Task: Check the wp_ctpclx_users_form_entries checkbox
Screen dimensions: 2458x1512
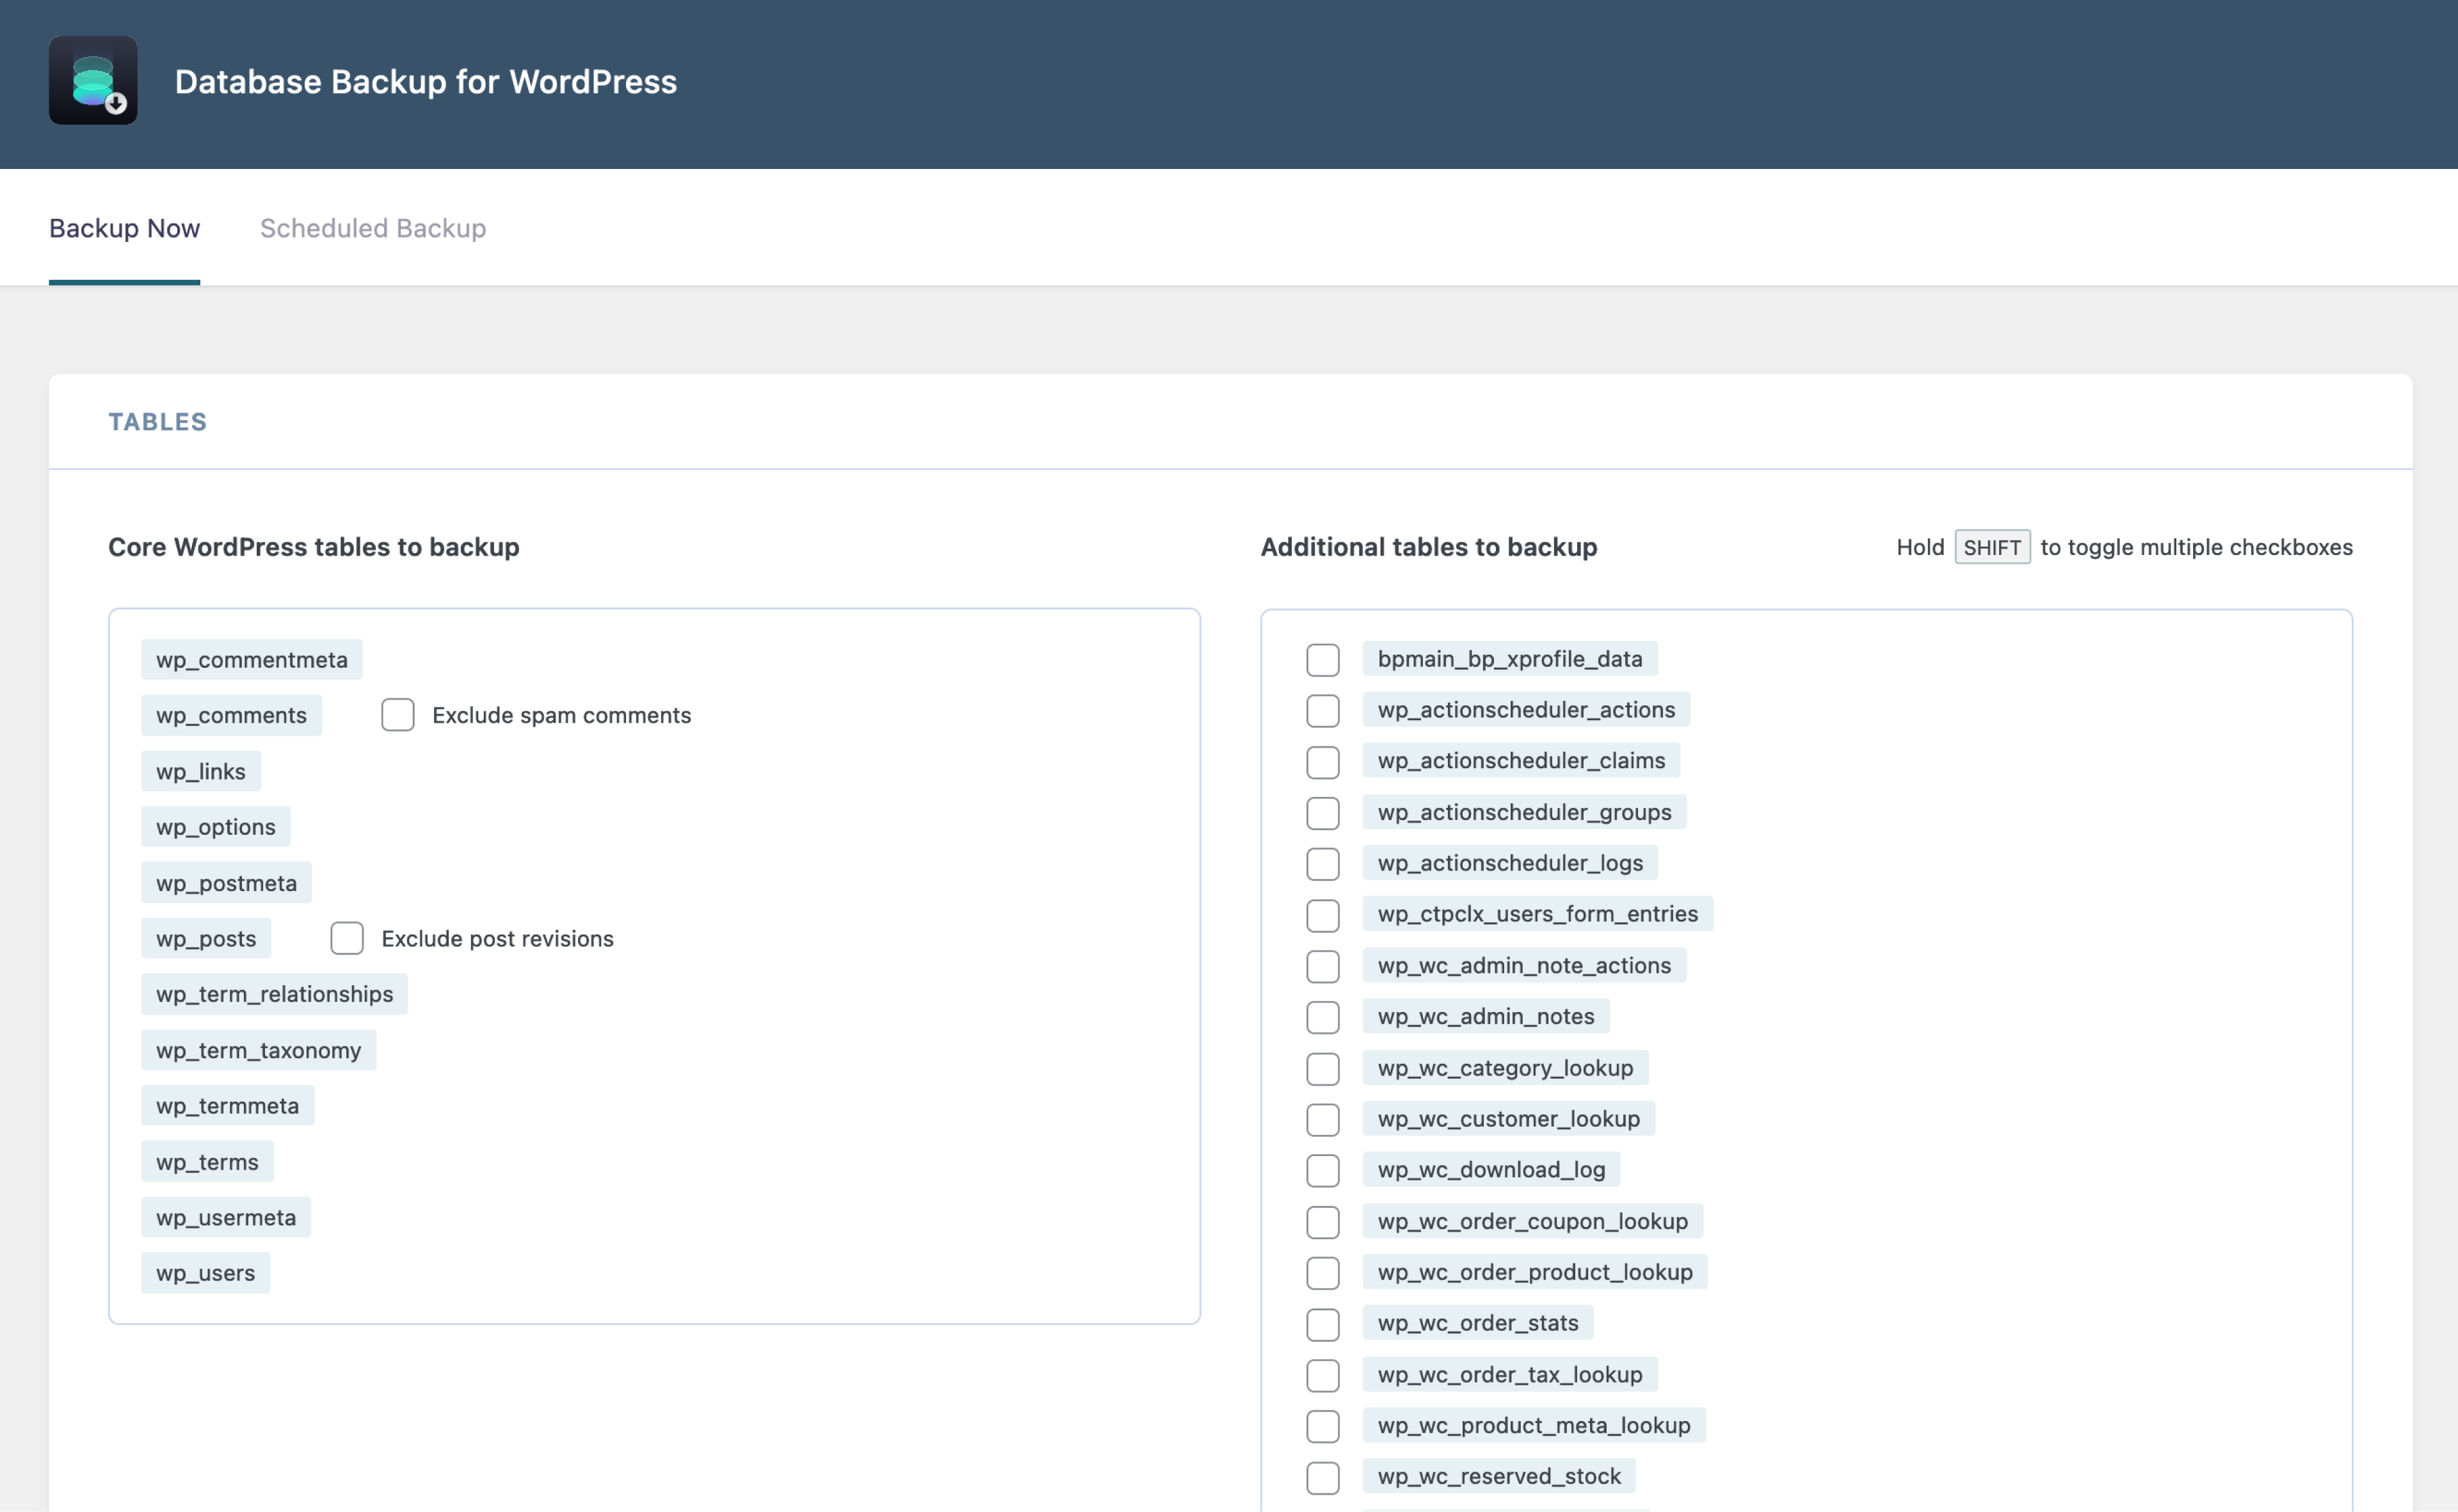Action: pos(1323,915)
